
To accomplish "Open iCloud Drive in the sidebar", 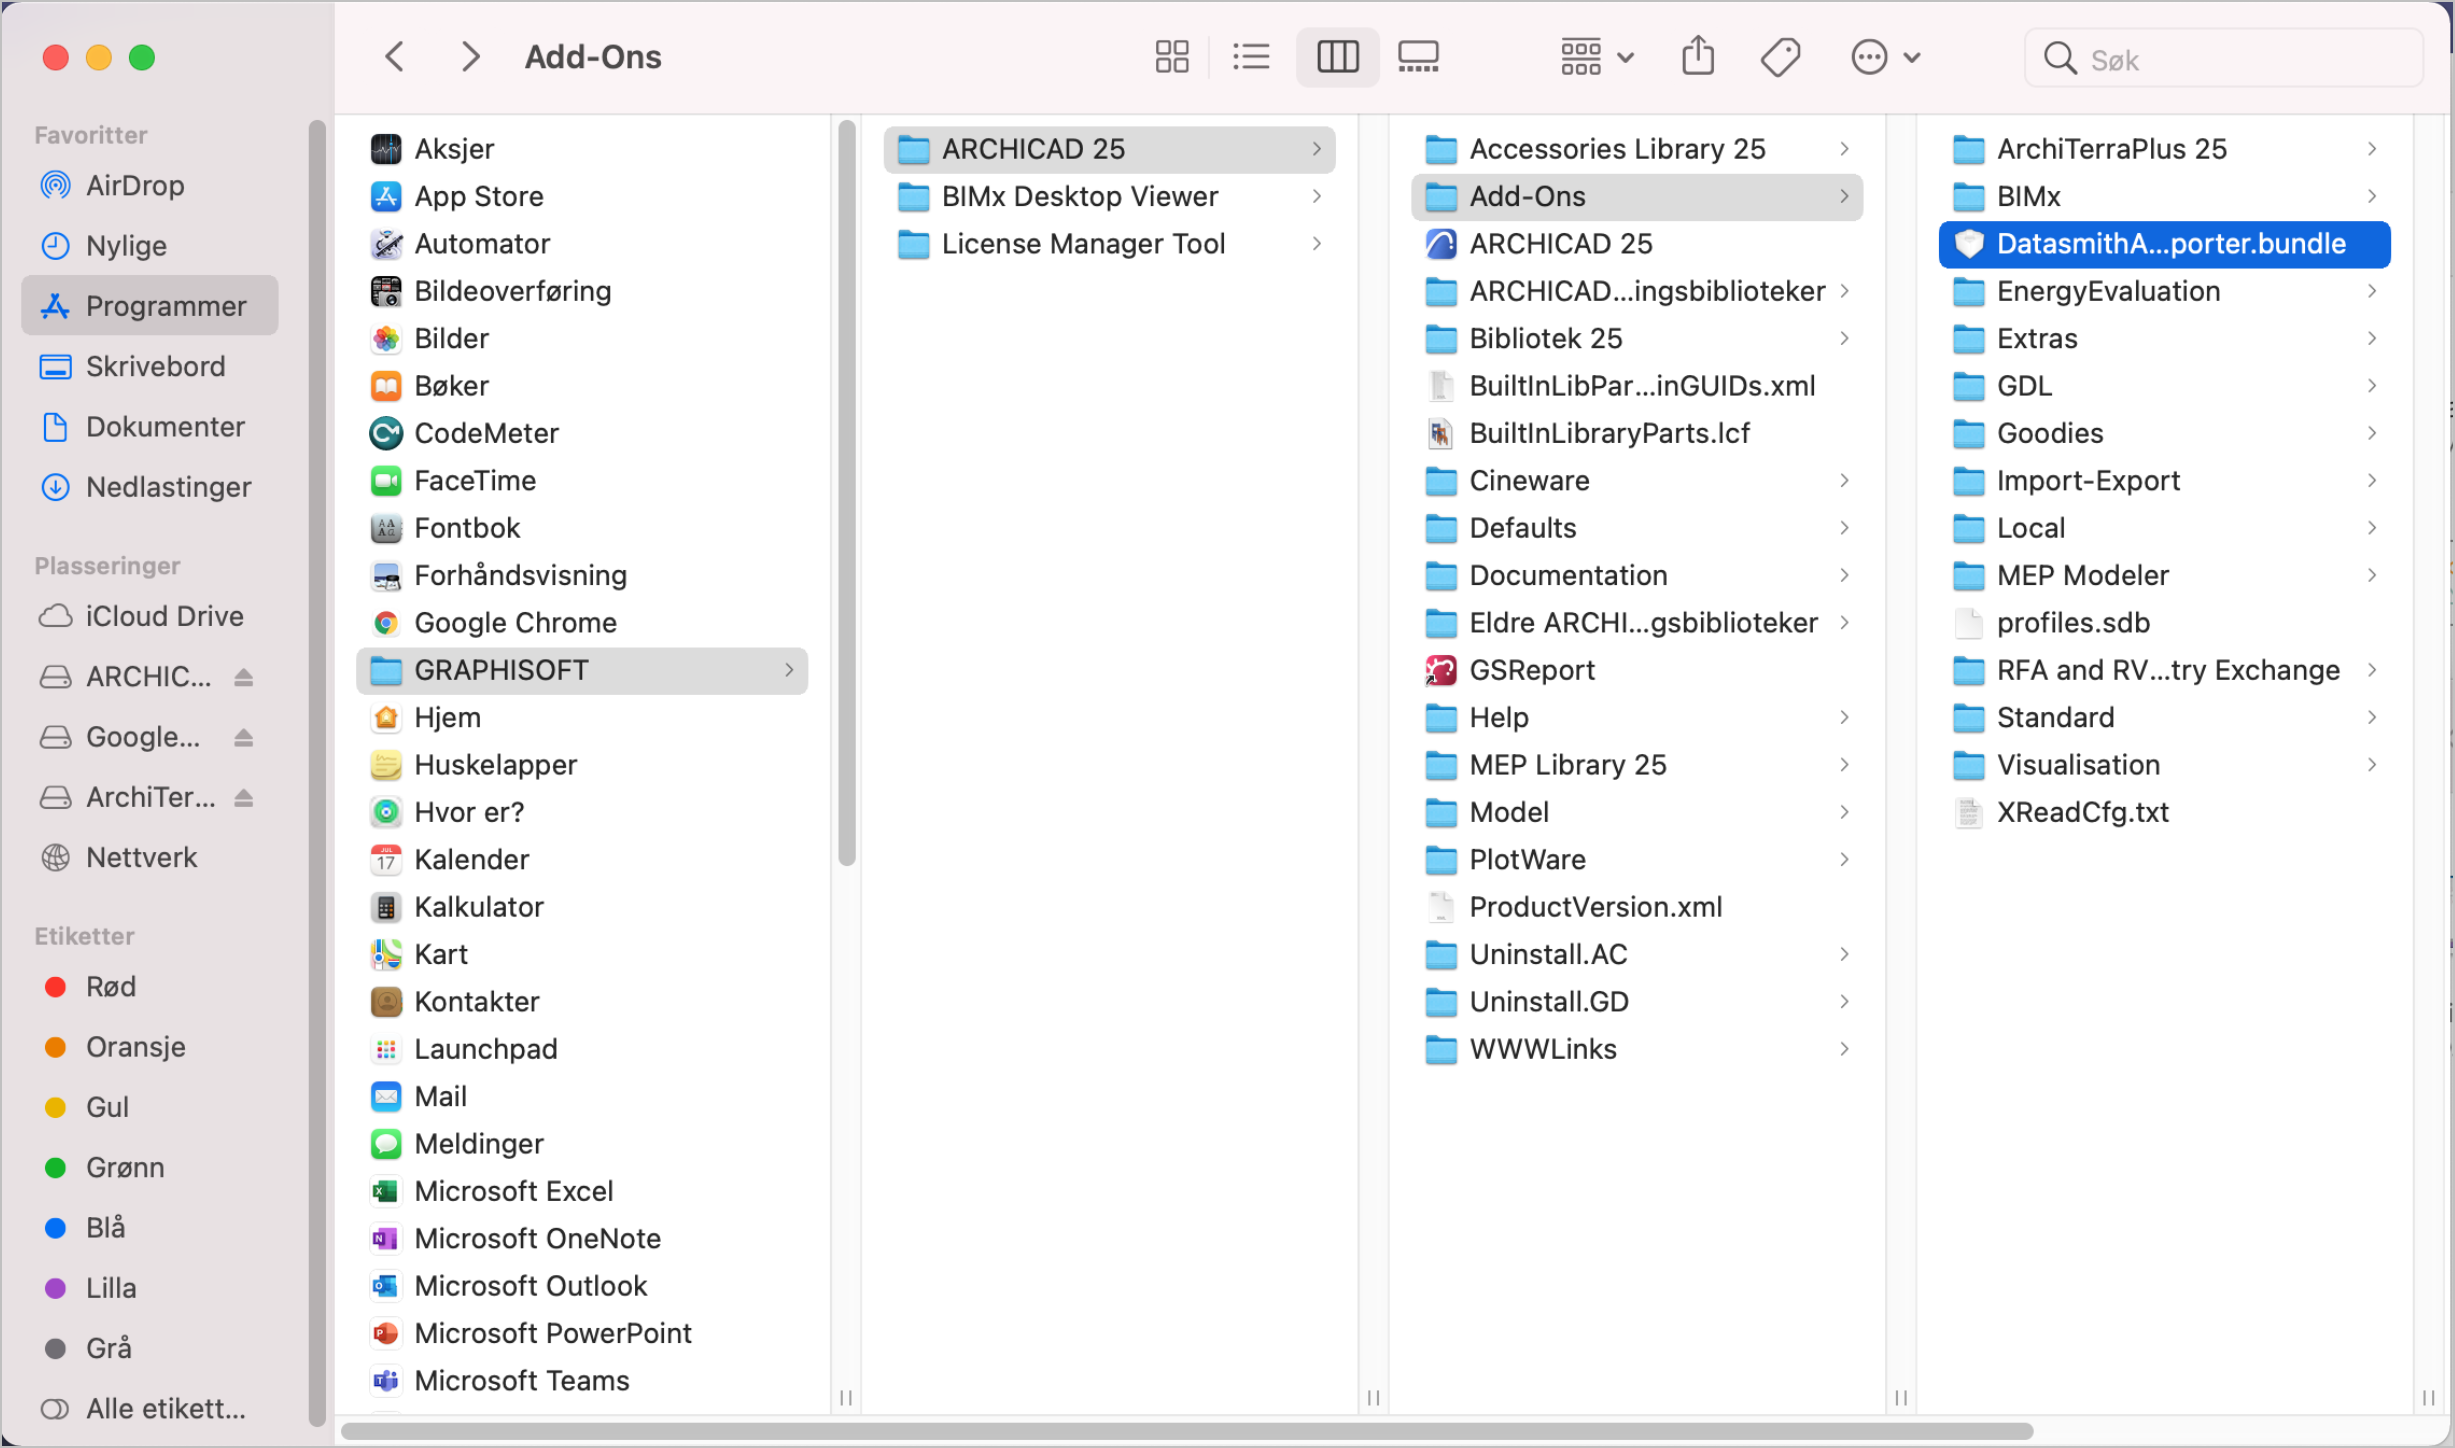I will pyautogui.click(x=150, y=616).
